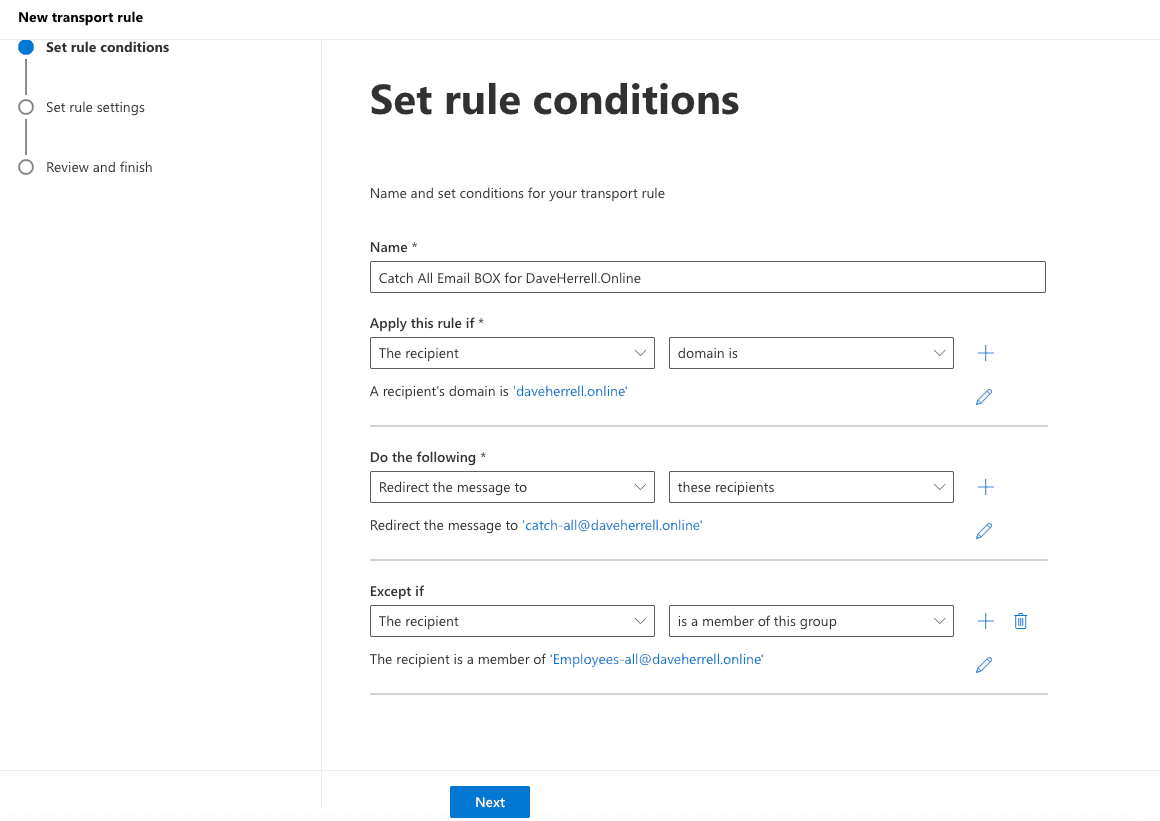Open the "Redirect the message to" dropdown

click(512, 487)
